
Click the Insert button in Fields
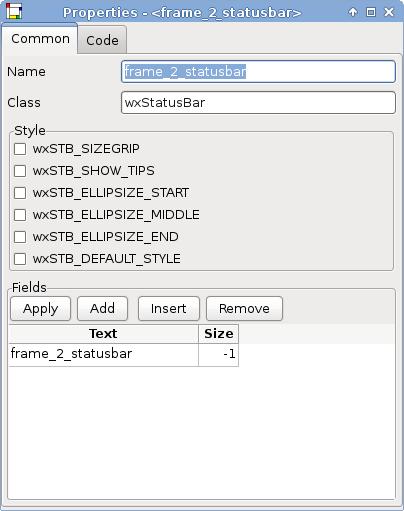tap(169, 308)
